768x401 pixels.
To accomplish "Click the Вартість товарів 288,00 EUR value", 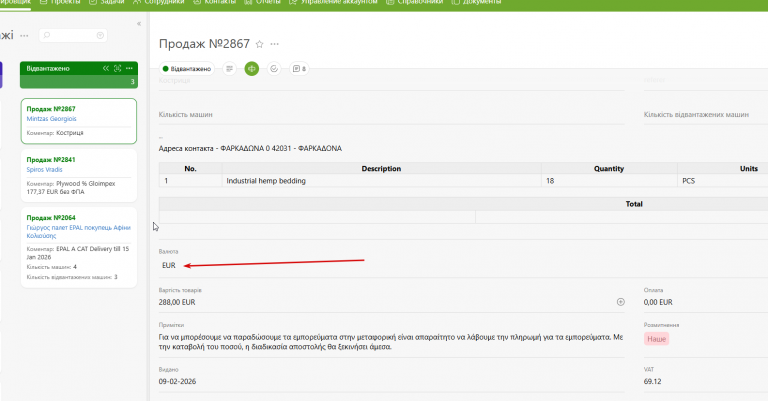I will coord(177,302).
